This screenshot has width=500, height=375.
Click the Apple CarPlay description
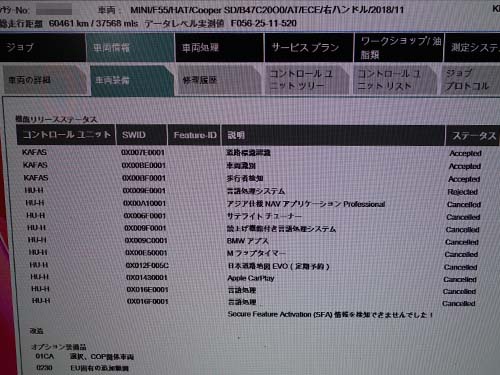pyautogui.click(x=251, y=278)
